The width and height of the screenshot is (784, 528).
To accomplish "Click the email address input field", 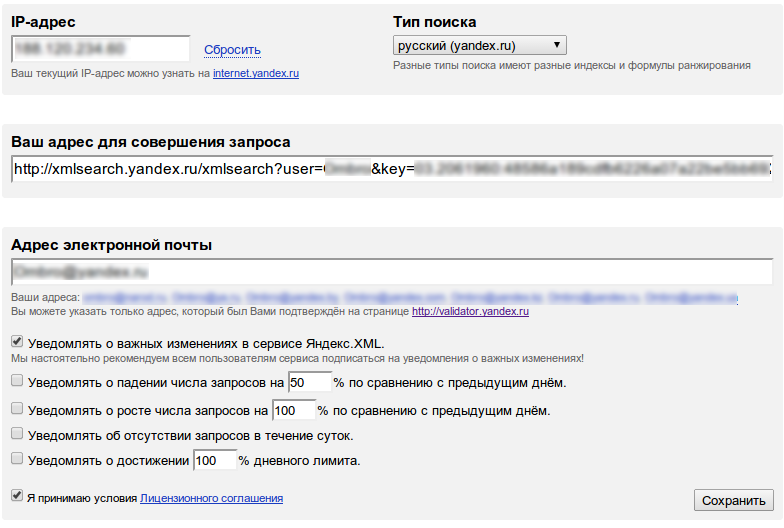I will 392,272.
